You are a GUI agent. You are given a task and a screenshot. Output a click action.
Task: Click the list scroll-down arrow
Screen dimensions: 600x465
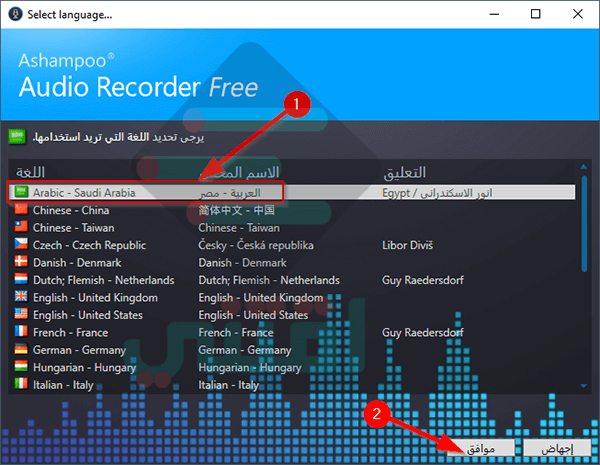tap(584, 386)
